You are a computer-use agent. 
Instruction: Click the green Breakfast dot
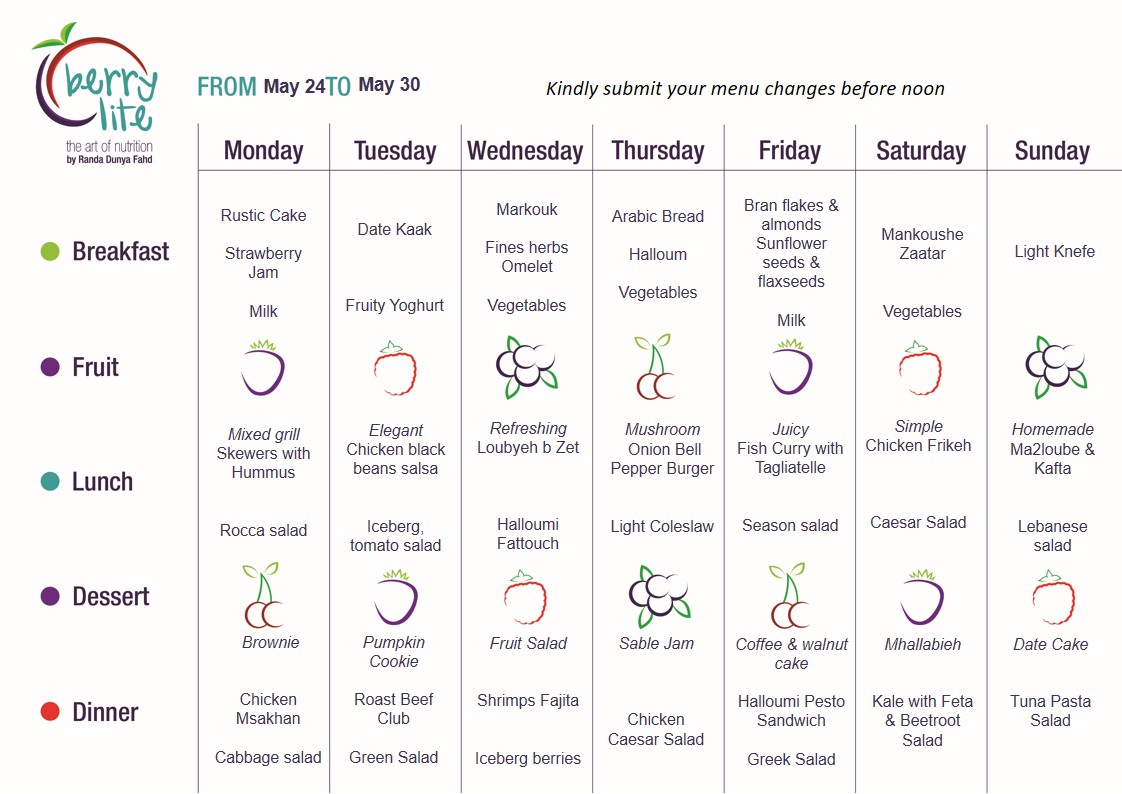coord(51,251)
